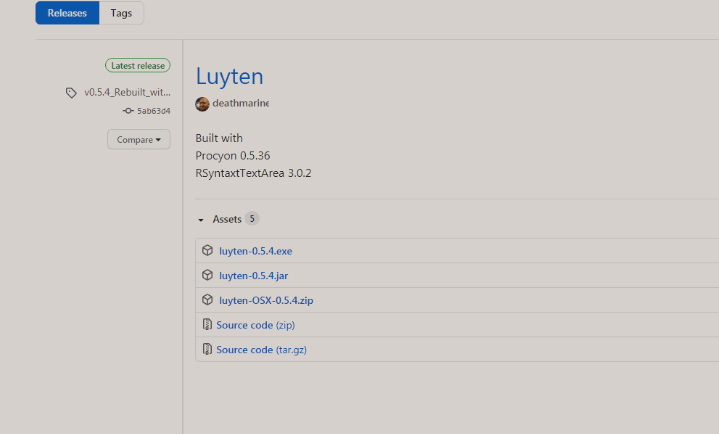Open the Luyten release title link
719x434 pixels.
[229, 77]
